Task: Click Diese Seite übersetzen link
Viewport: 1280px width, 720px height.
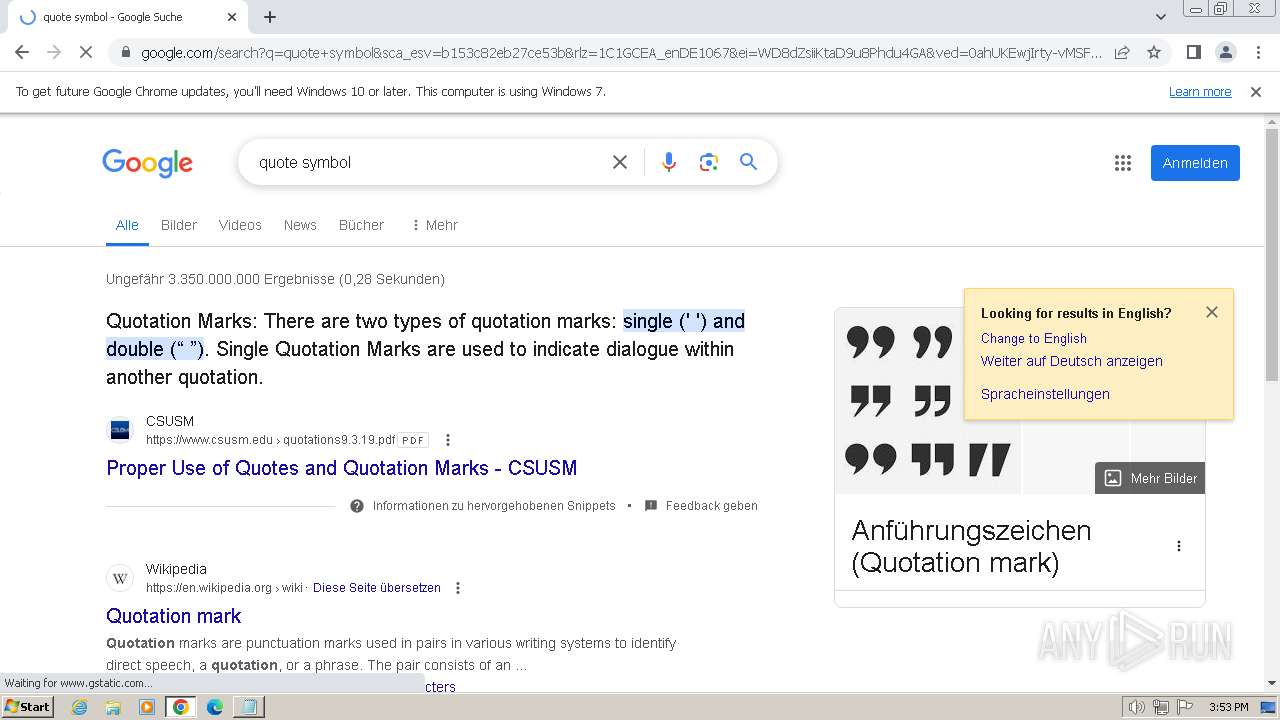Action: pos(377,588)
